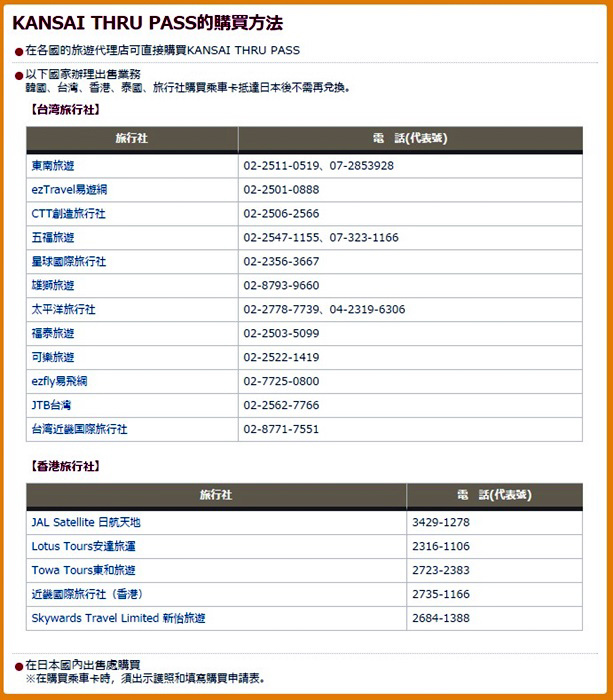Click the 旅行社 header of the Hong Kong table
The image size is (613, 700).
pyautogui.click(x=216, y=495)
